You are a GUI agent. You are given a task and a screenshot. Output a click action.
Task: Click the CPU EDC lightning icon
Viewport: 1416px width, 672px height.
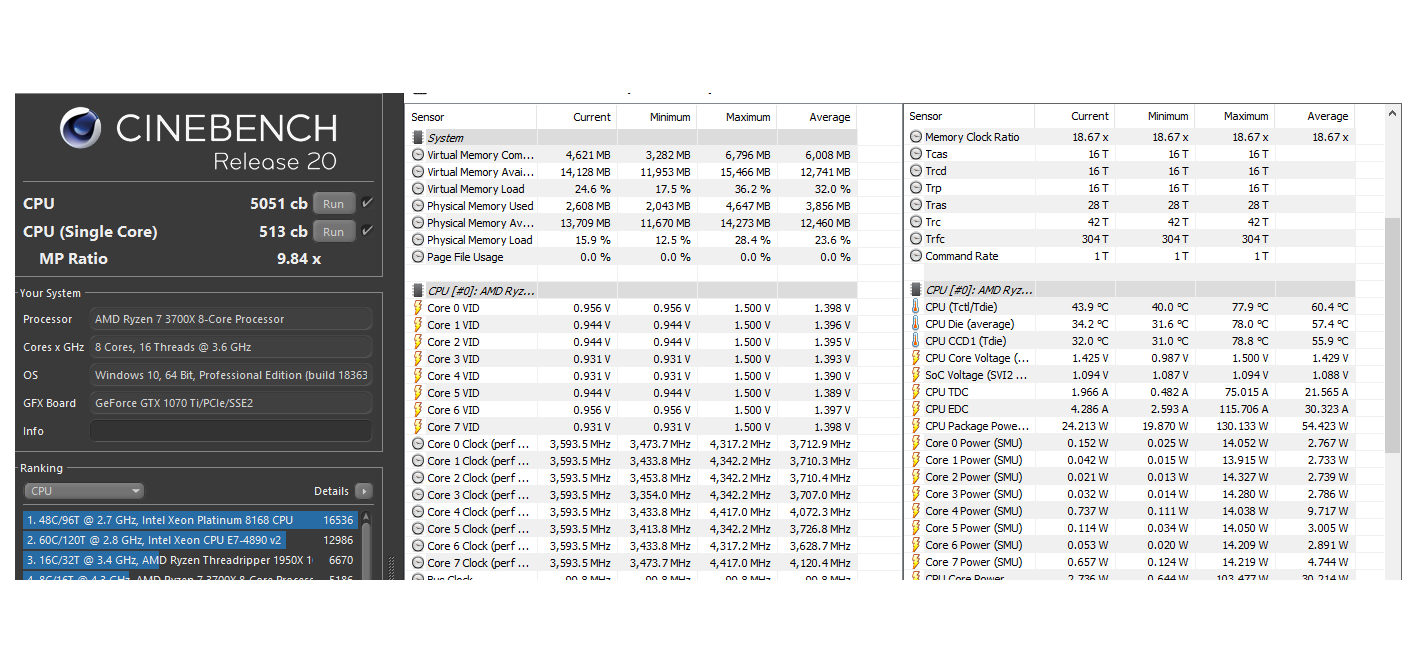click(916, 409)
